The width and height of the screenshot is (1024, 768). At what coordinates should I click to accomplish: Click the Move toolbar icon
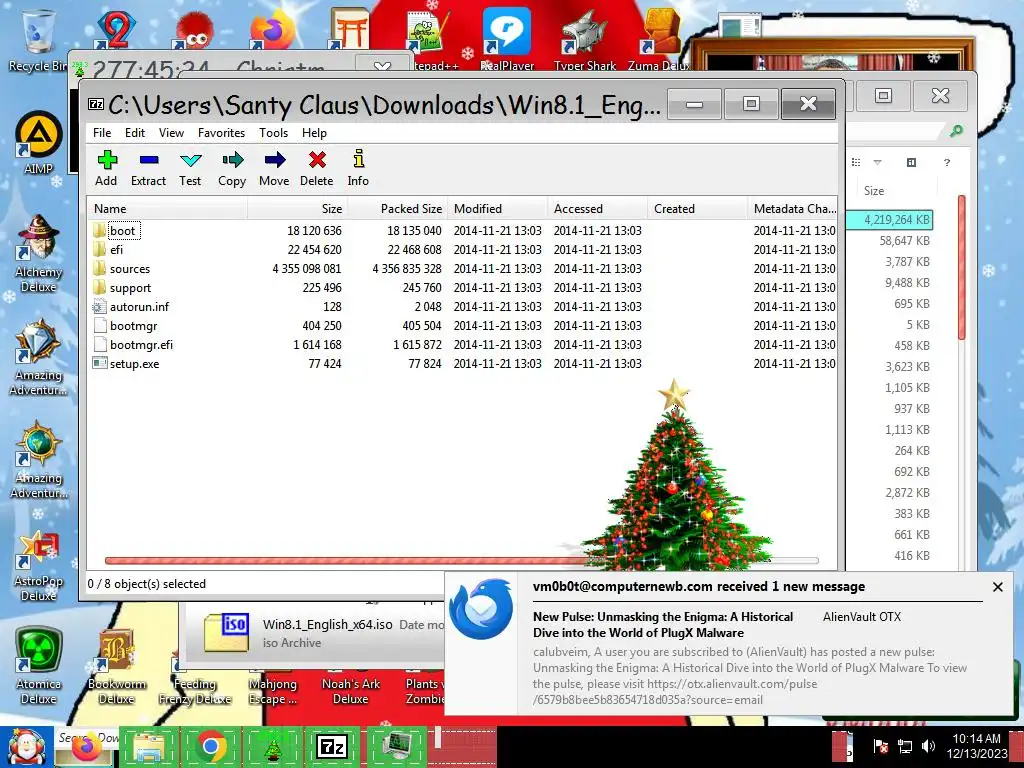pos(274,168)
